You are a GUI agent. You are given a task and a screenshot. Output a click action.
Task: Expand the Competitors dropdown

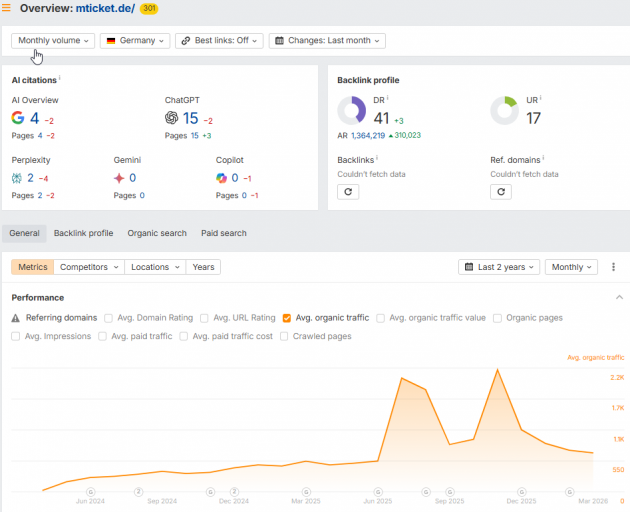tap(89, 267)
